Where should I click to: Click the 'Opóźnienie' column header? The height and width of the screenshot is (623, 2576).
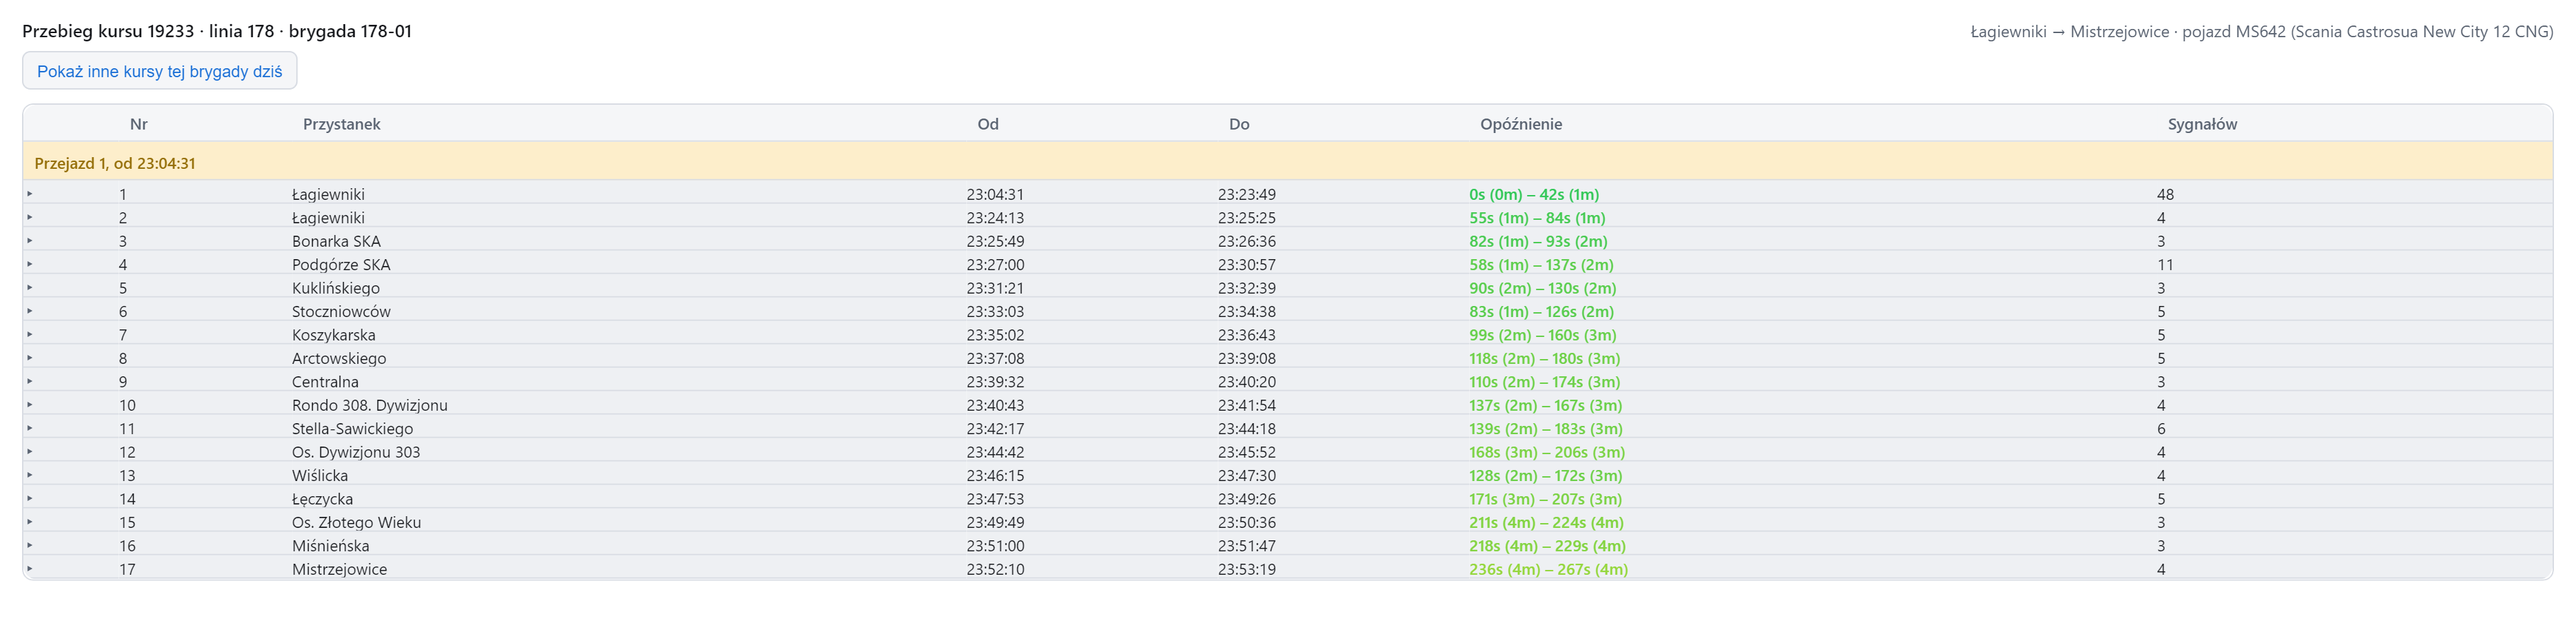(x=1521, y=124)
